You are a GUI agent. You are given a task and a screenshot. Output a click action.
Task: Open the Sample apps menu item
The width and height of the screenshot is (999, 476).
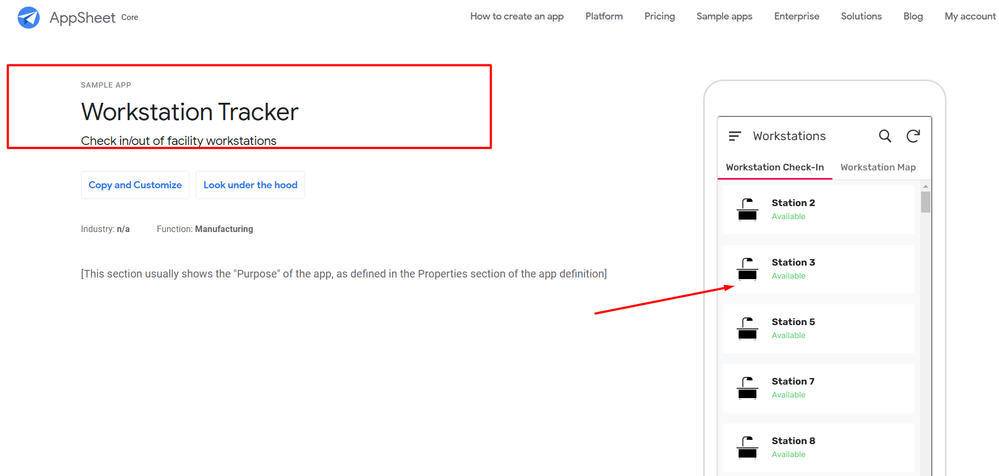pyautogui.click(x=724, y=17)
